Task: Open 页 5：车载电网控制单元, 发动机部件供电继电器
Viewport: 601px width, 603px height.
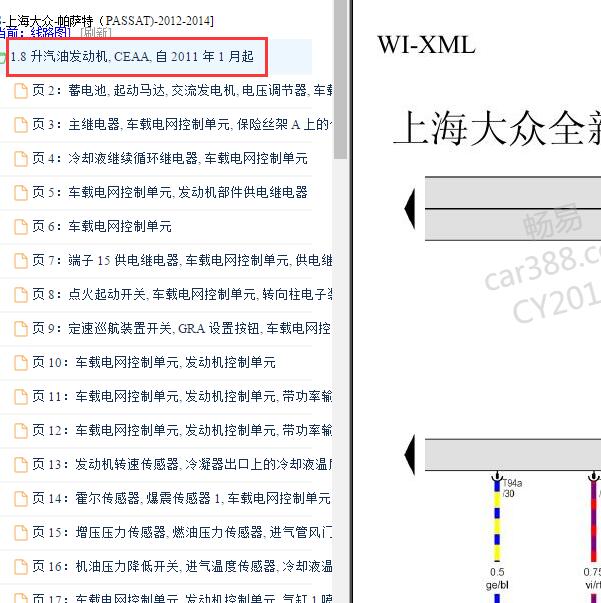Action: click(170, 192)
